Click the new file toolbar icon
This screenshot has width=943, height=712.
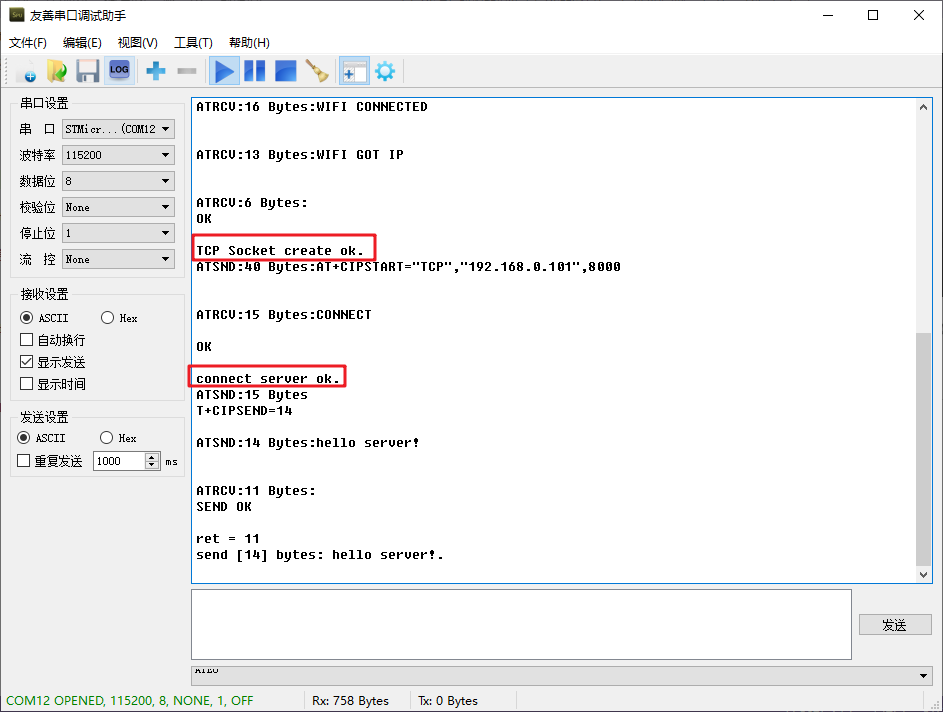coord(26,72)
